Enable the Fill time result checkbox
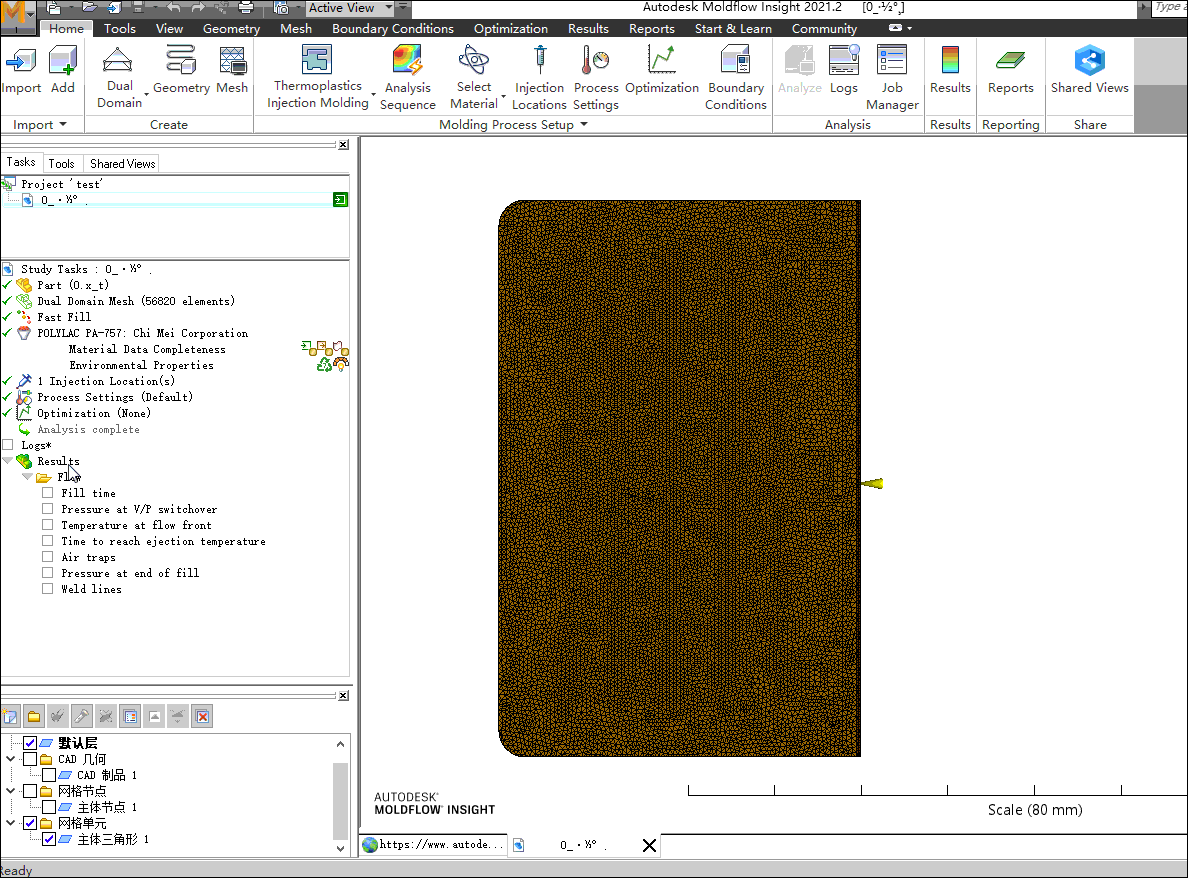 47,493
